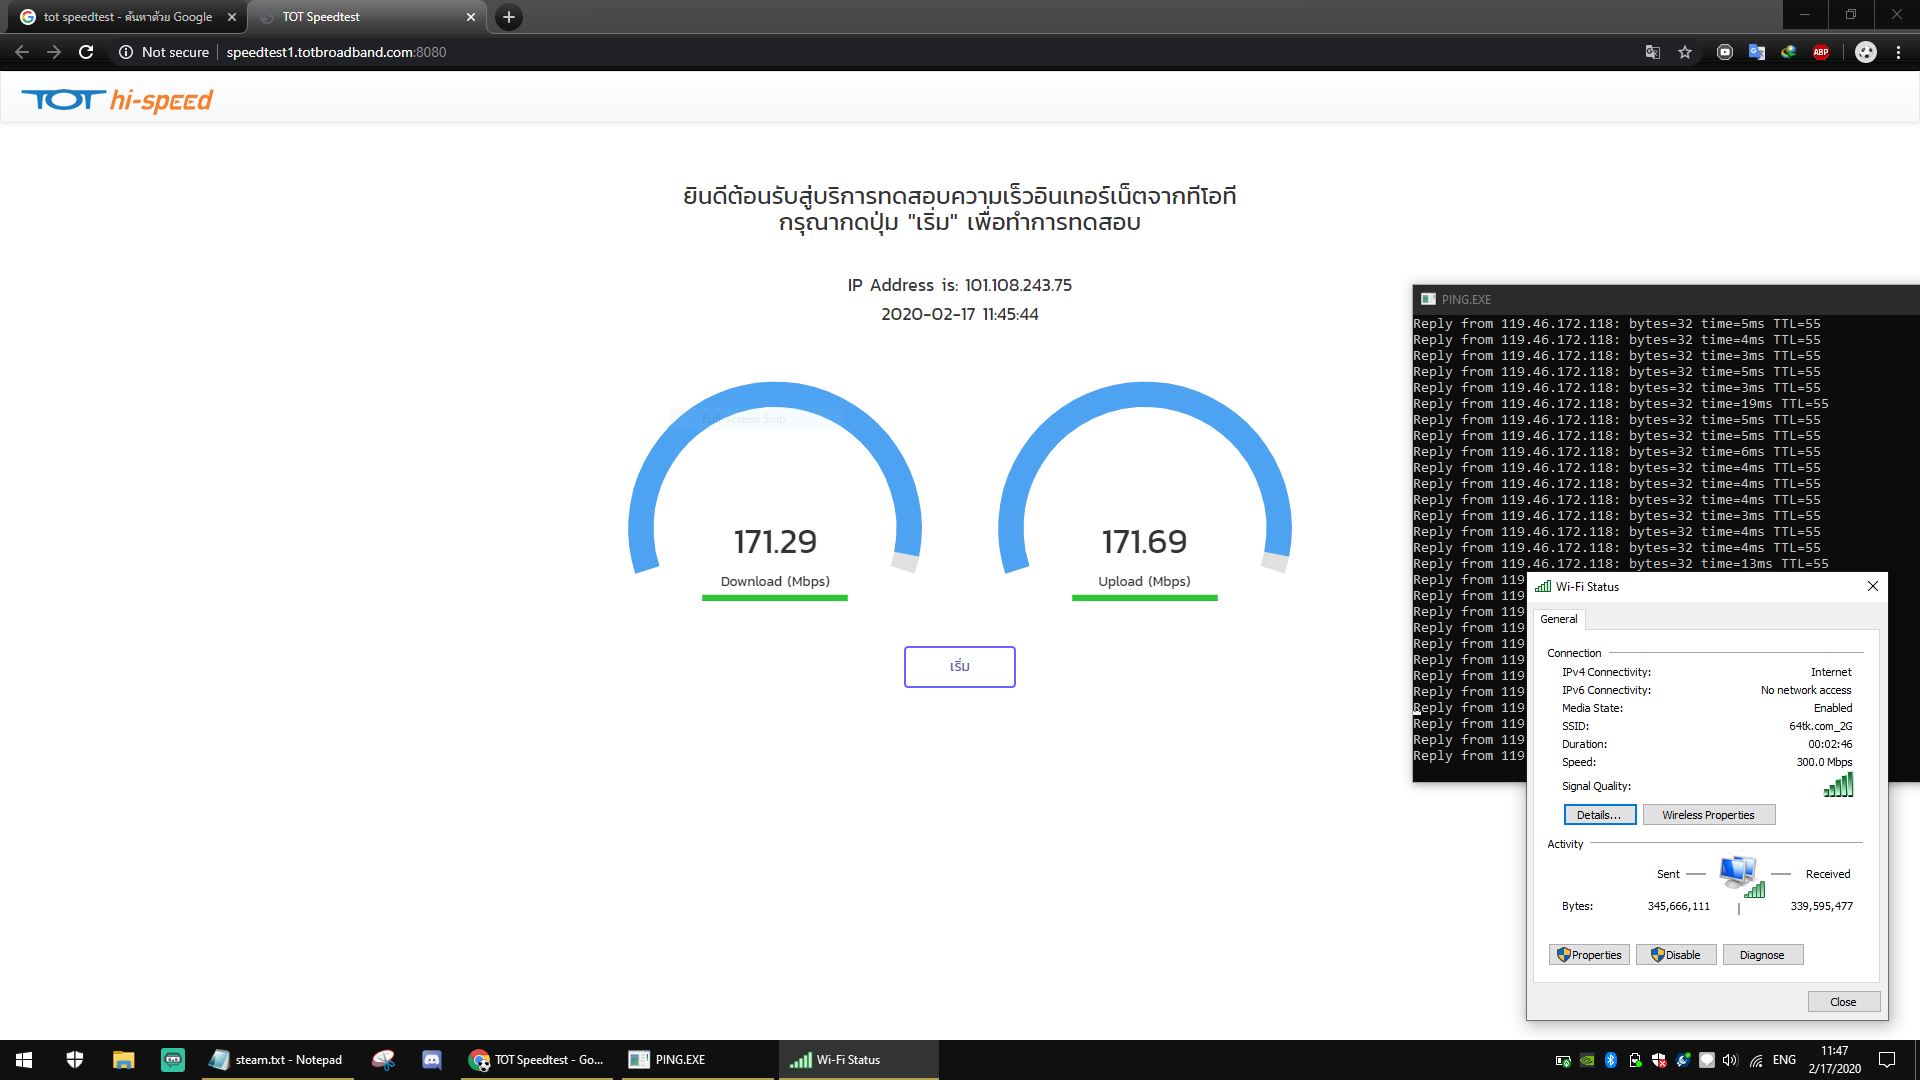
Task: Open Wireless Properties
Action: pos(1708,815)
